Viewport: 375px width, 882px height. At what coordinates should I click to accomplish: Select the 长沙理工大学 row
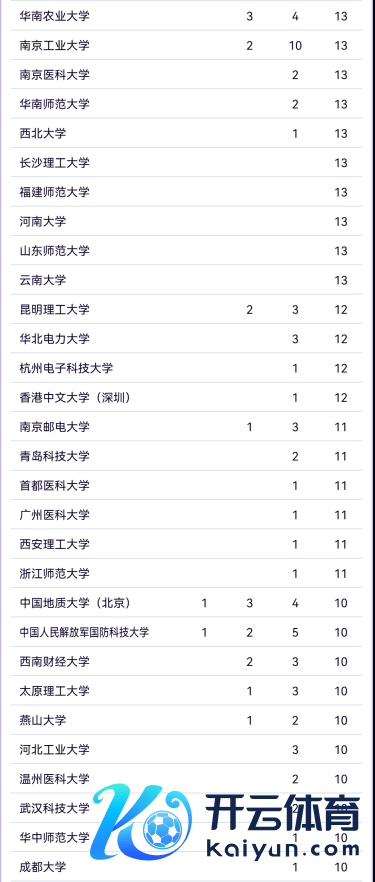pyautogui.click(x=187, y=163)
